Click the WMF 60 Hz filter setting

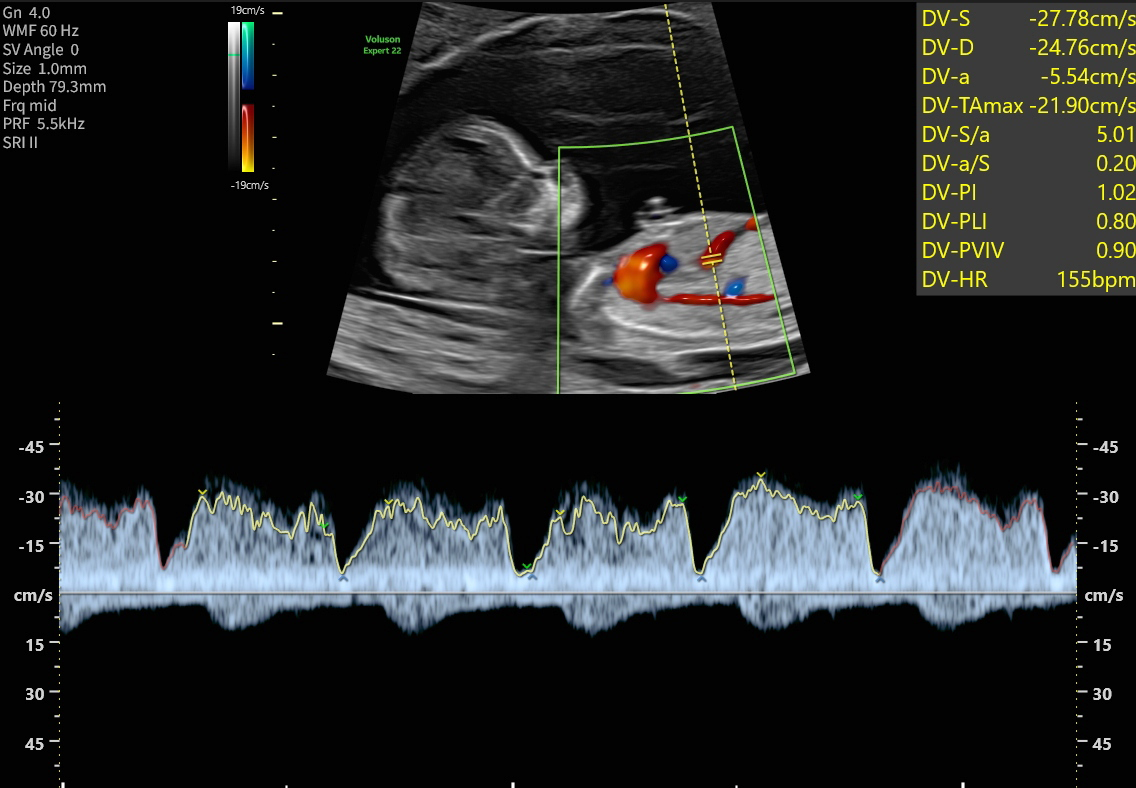click(x=41, y=31)
